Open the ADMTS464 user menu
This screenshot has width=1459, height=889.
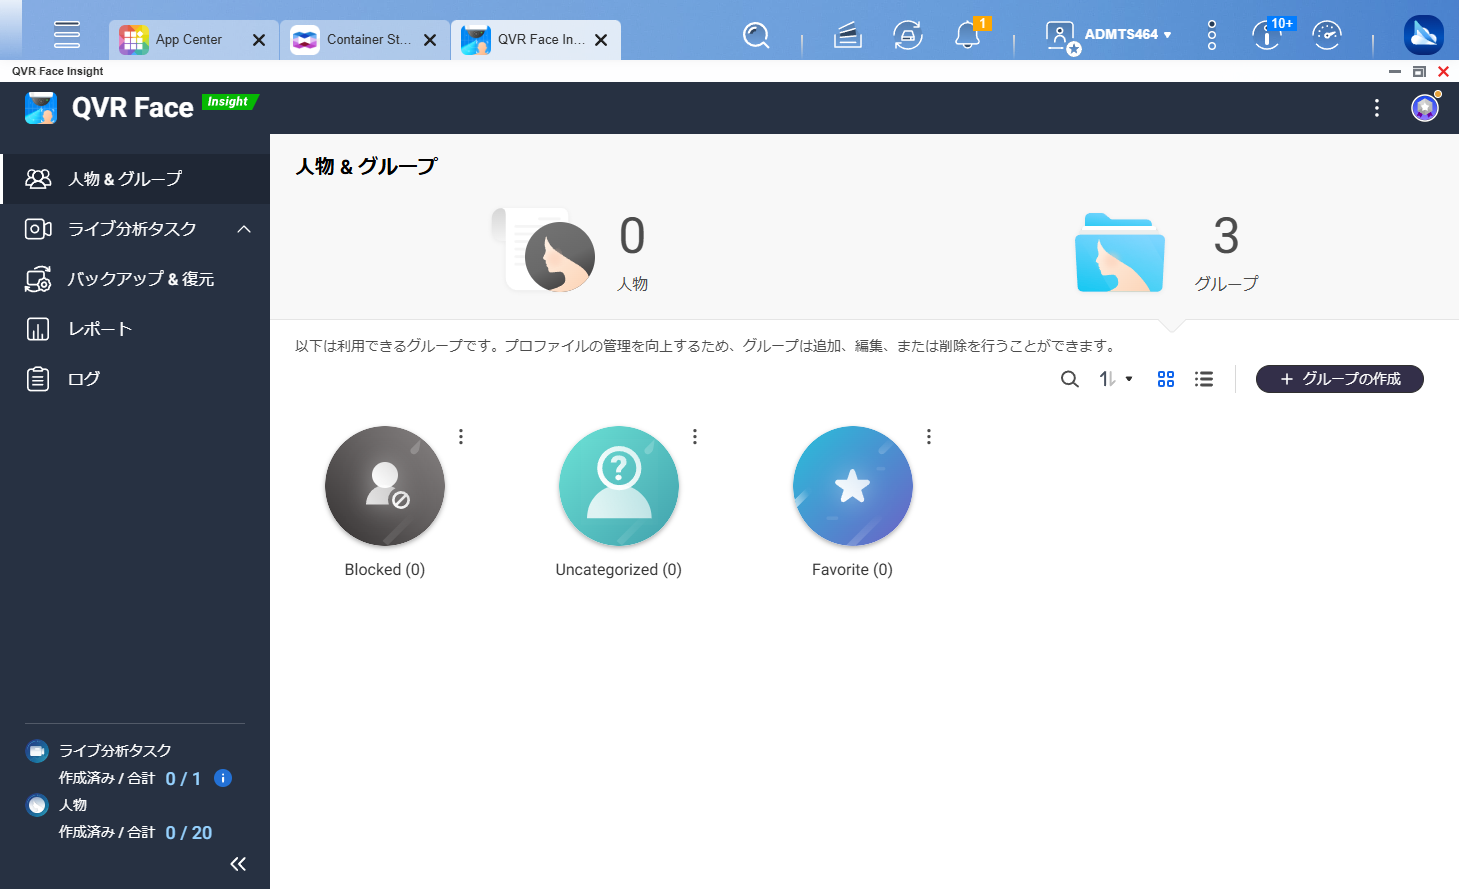pyautogui.click(x=1108, y=36)
